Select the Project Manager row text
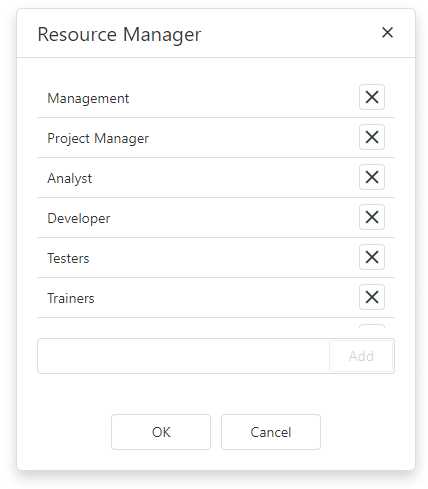 [x=98, y=138]
